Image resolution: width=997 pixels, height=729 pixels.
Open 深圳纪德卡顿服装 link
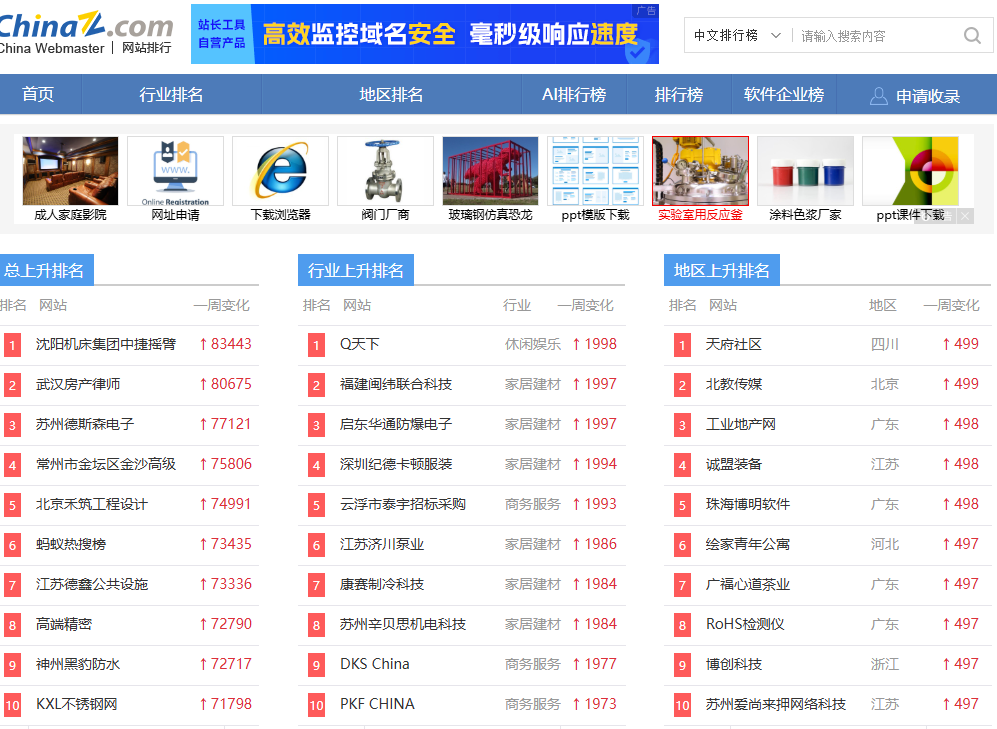coord(395,464)
